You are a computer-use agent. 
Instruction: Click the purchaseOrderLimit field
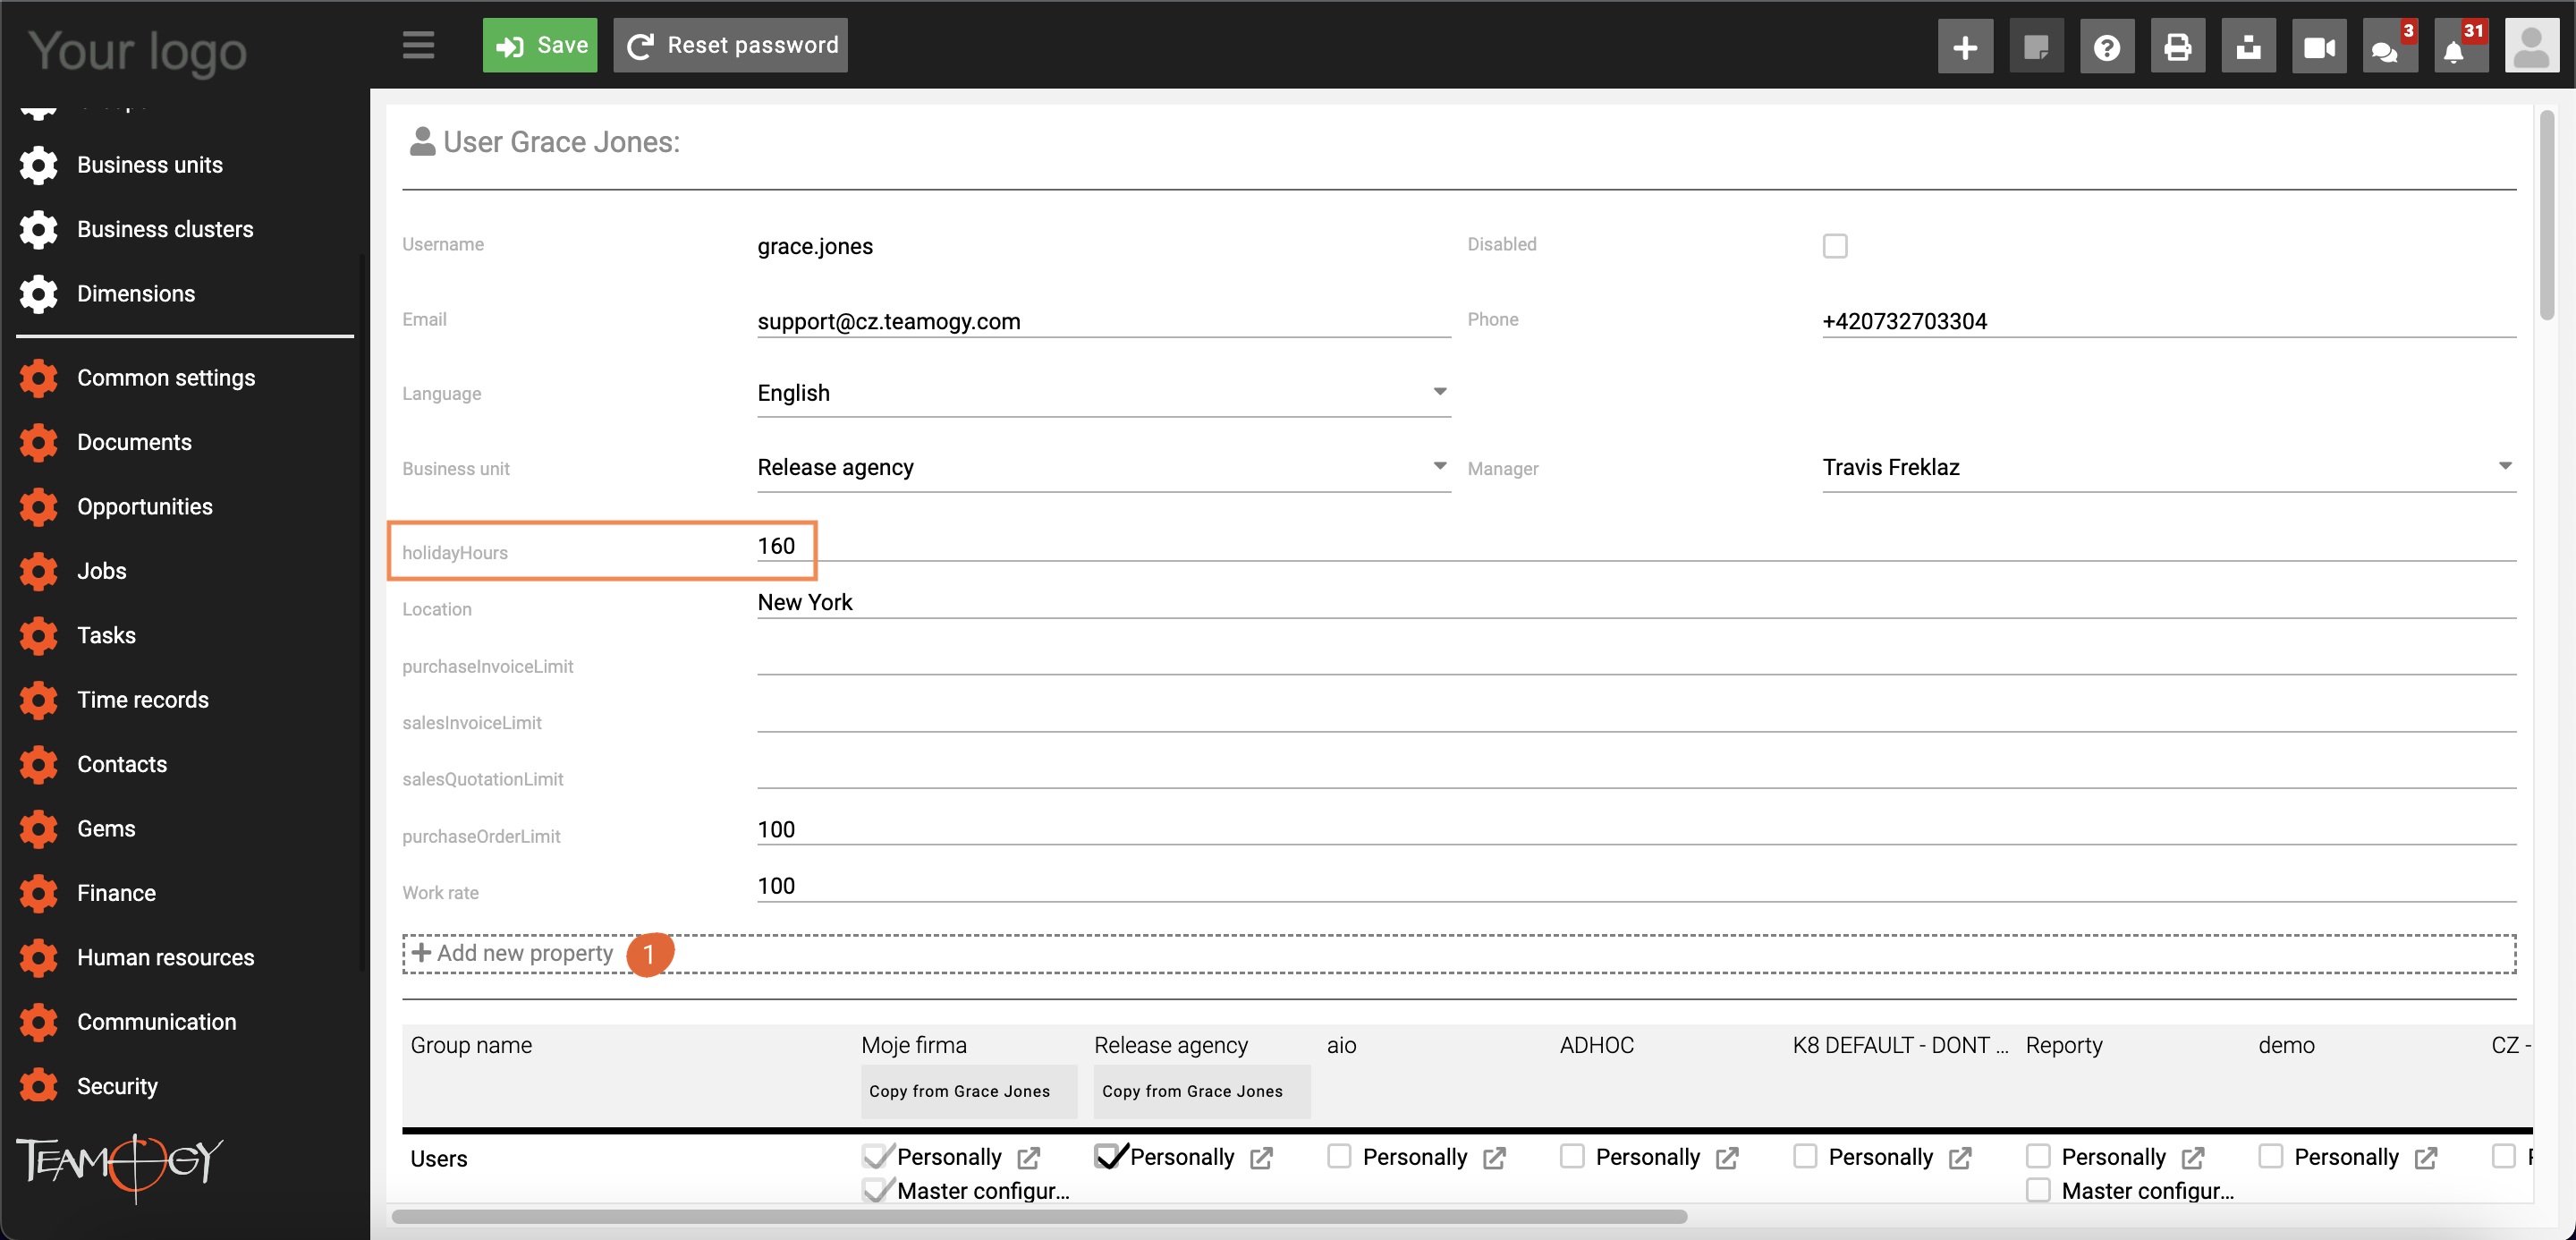point(1636,829)
